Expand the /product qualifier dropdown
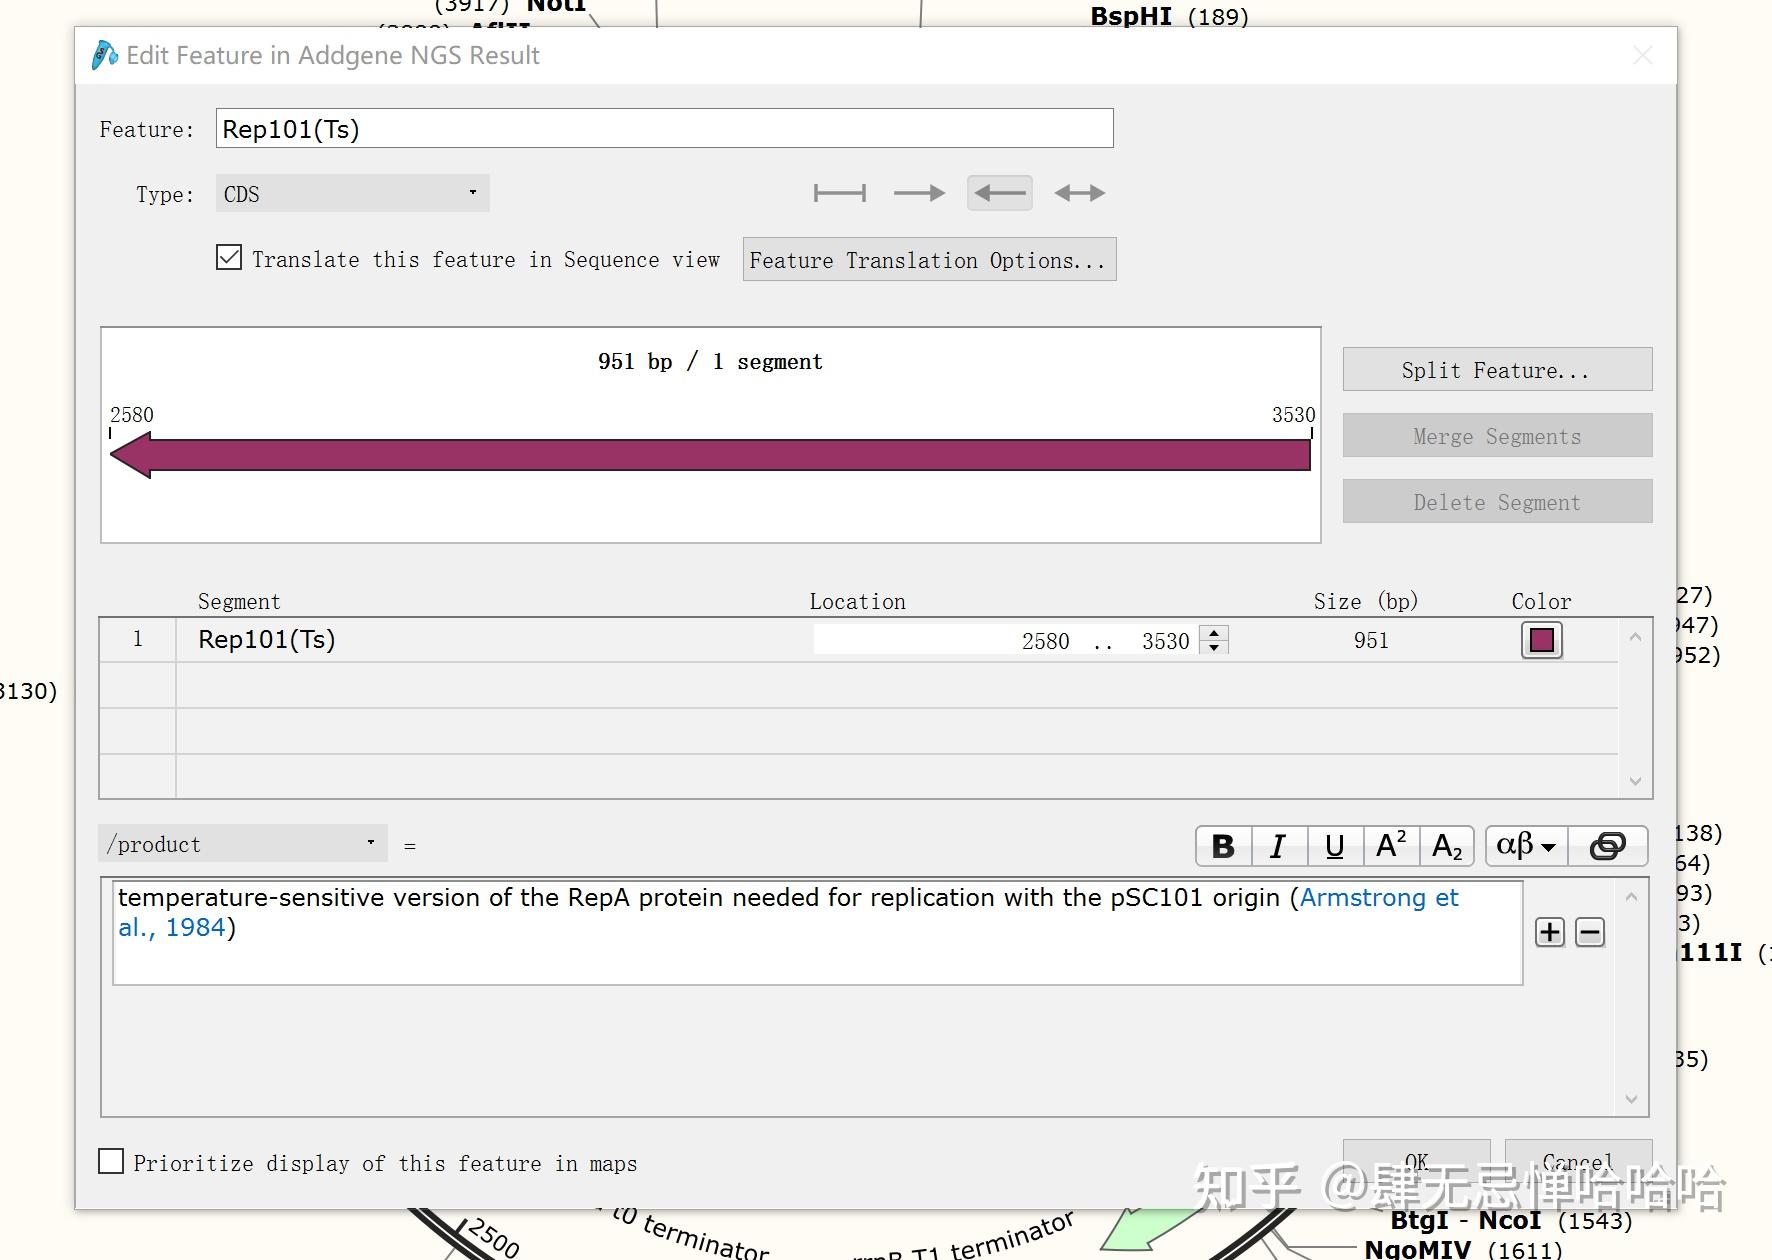Viewport: 1772px width, 1260px height. 243,844
